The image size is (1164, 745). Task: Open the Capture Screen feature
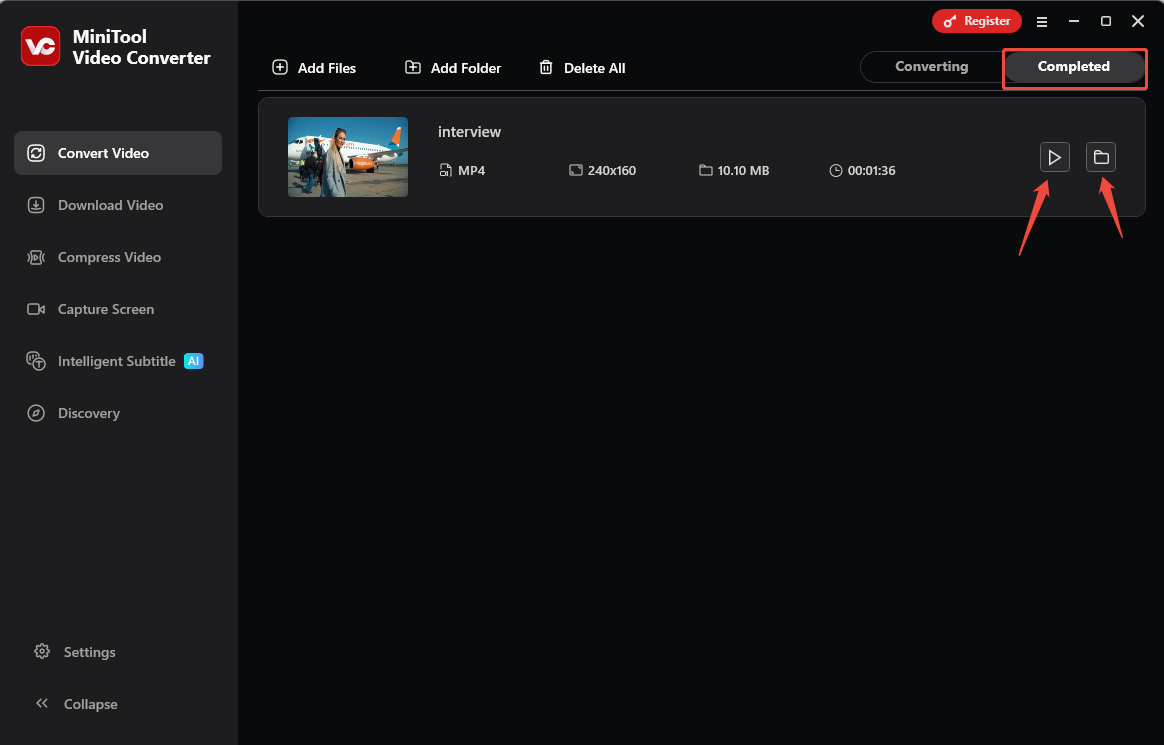tap(36, 309)
